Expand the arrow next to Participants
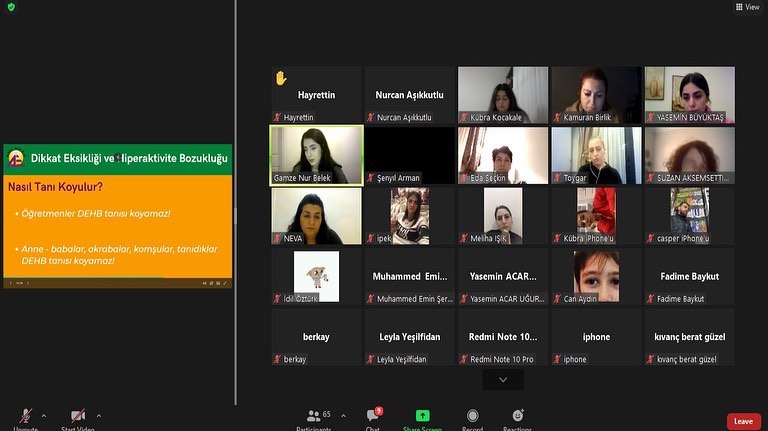The height and width of the screenshot is (431, 768). point(343,416)
